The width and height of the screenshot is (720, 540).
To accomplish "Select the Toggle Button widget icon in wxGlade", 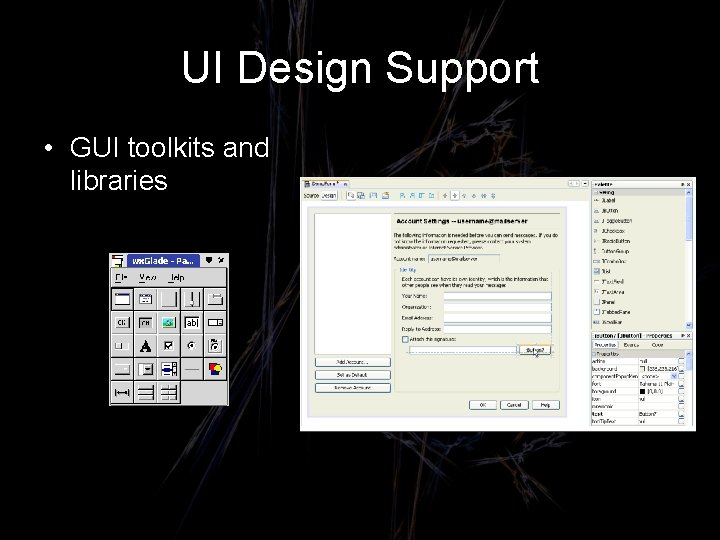I will pyautogui.click(x=146, y=323).
